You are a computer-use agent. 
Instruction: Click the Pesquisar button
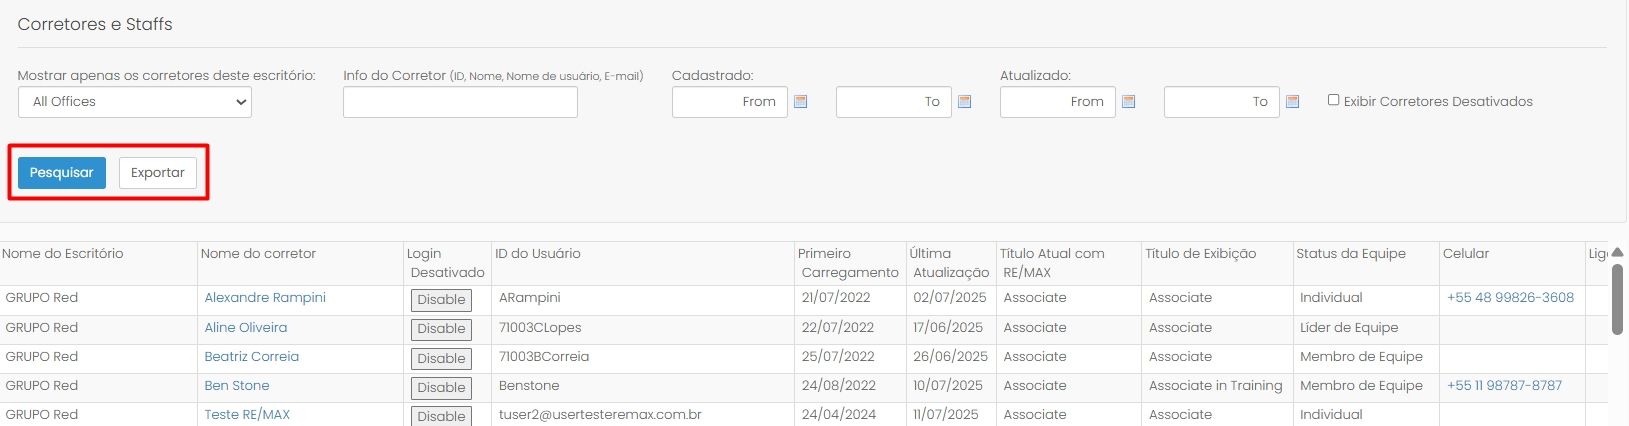point(62,172)
